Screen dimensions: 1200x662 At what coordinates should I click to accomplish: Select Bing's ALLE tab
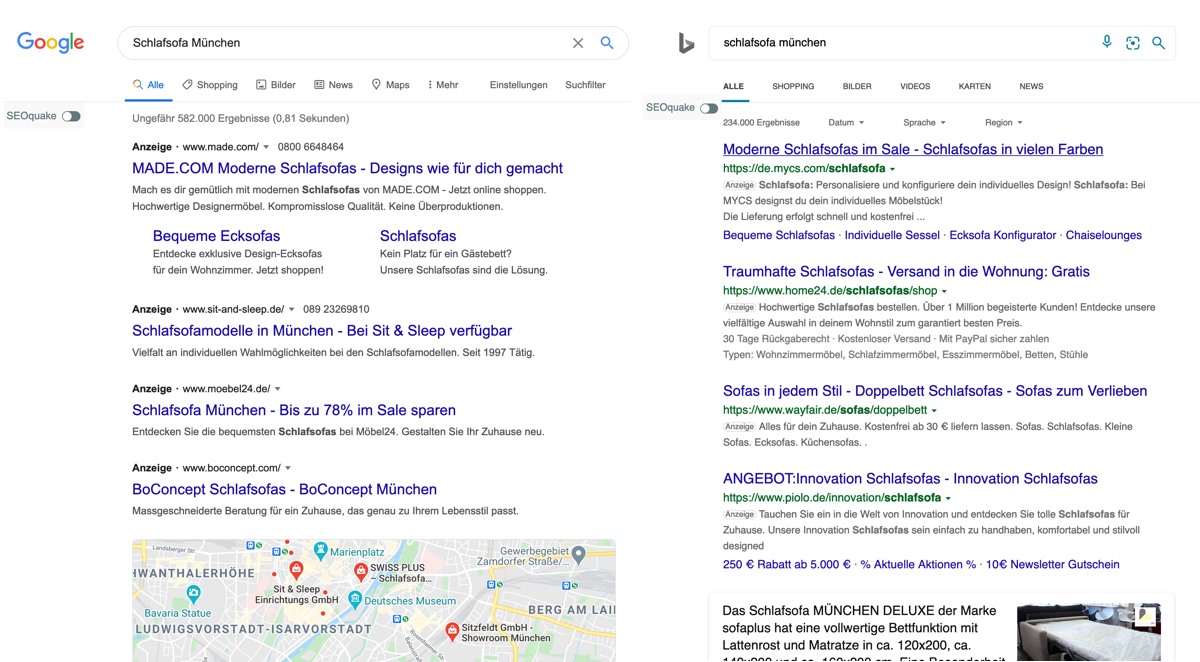(733, 87)
